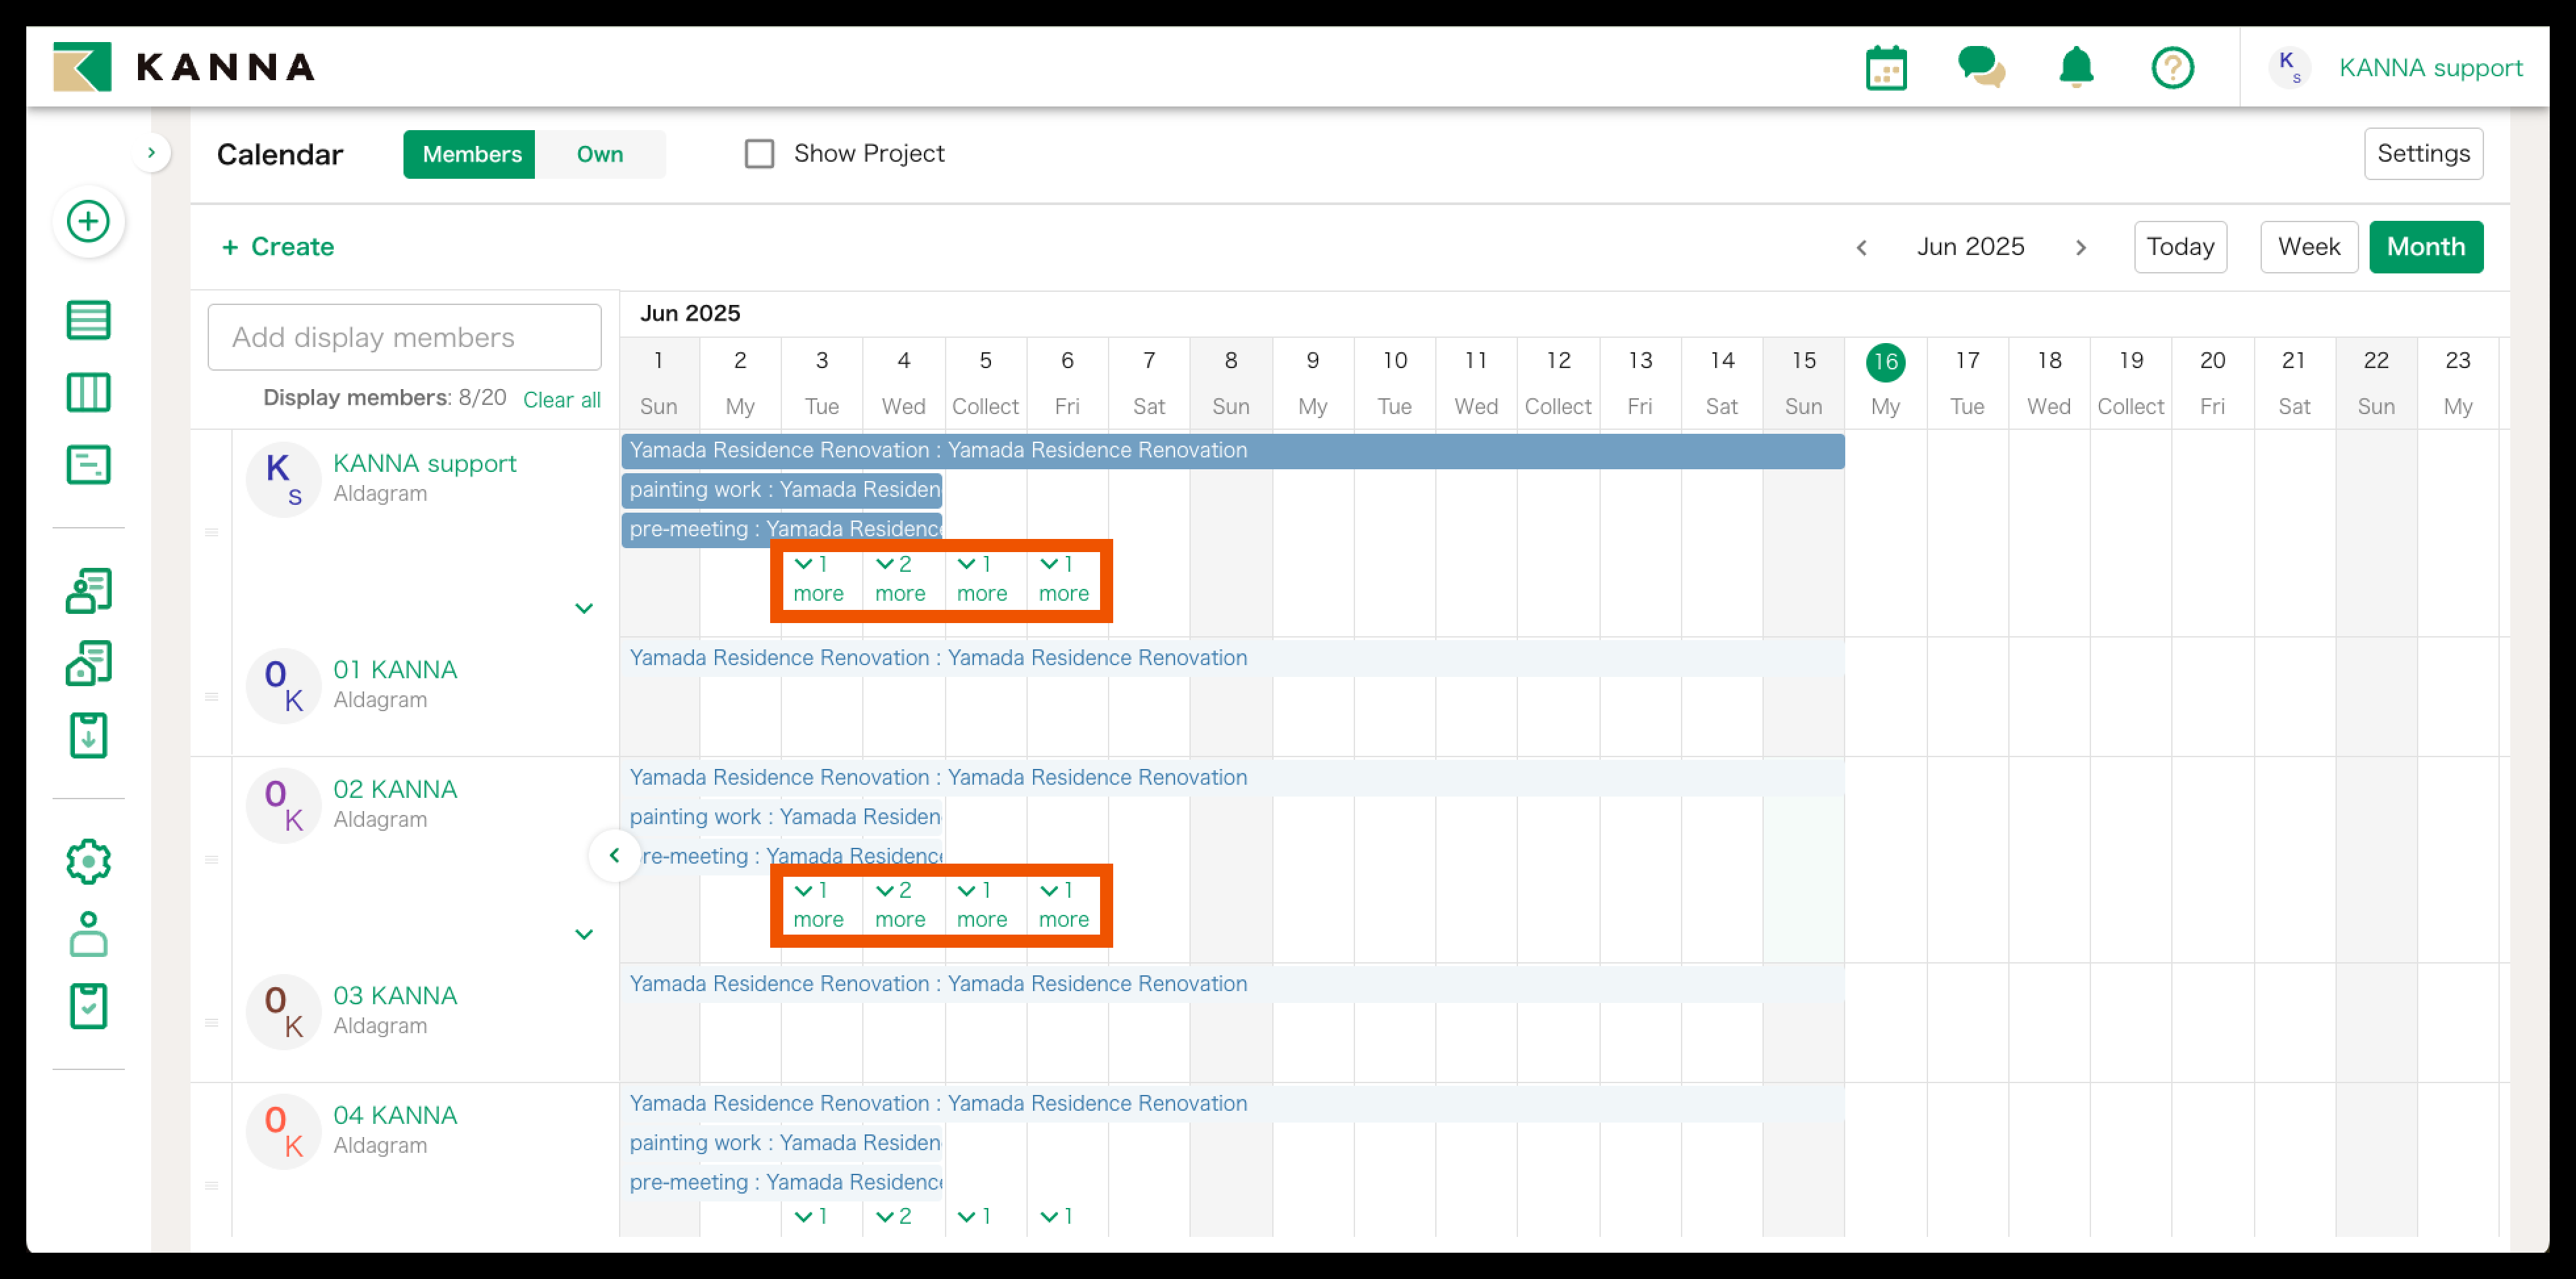Expand the 02 KANNA member row chevron
Viewport: 2576px width, 1279px height.
584,934
